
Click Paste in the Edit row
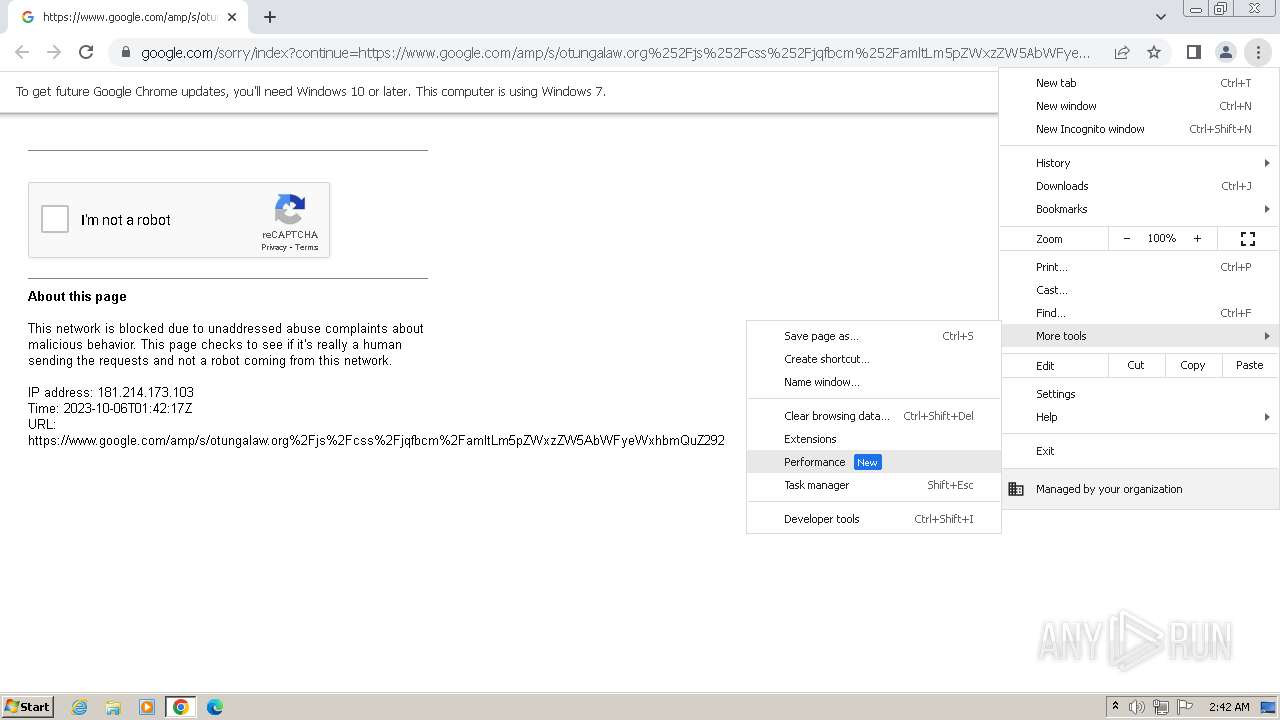(x=1250, y=365)
